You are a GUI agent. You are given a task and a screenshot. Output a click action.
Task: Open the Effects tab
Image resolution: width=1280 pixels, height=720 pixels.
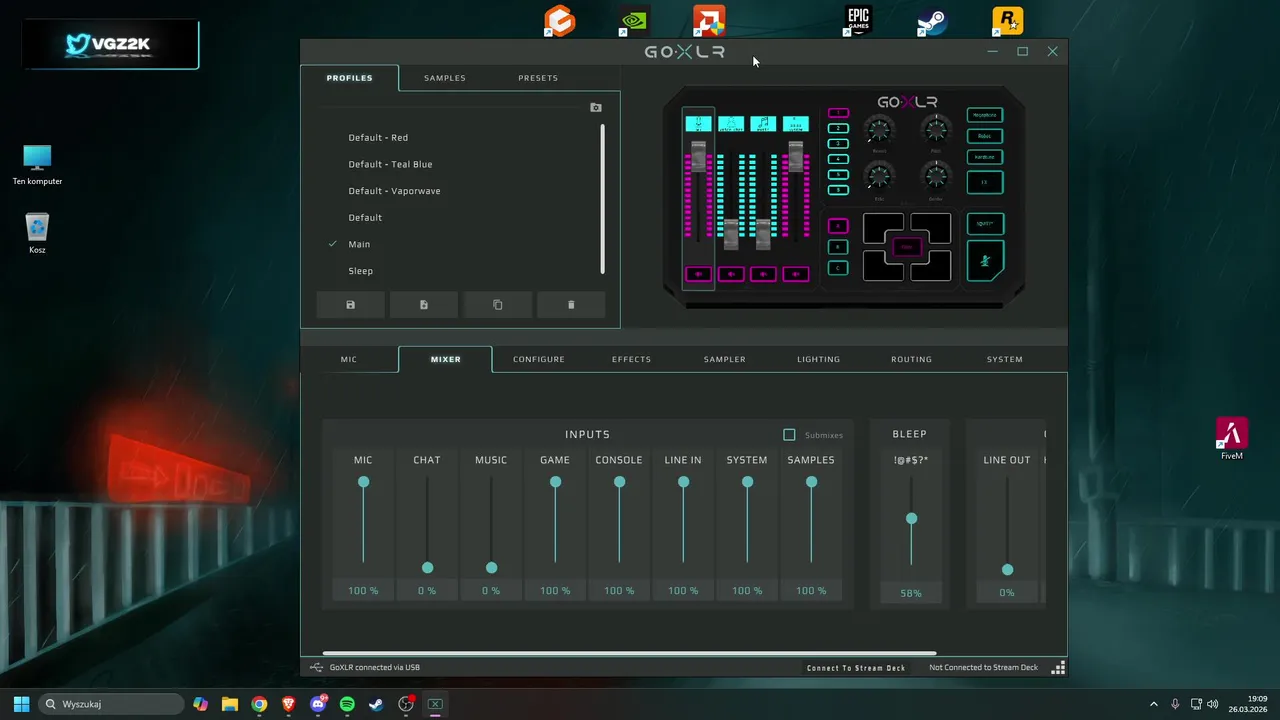pos(631,359)
